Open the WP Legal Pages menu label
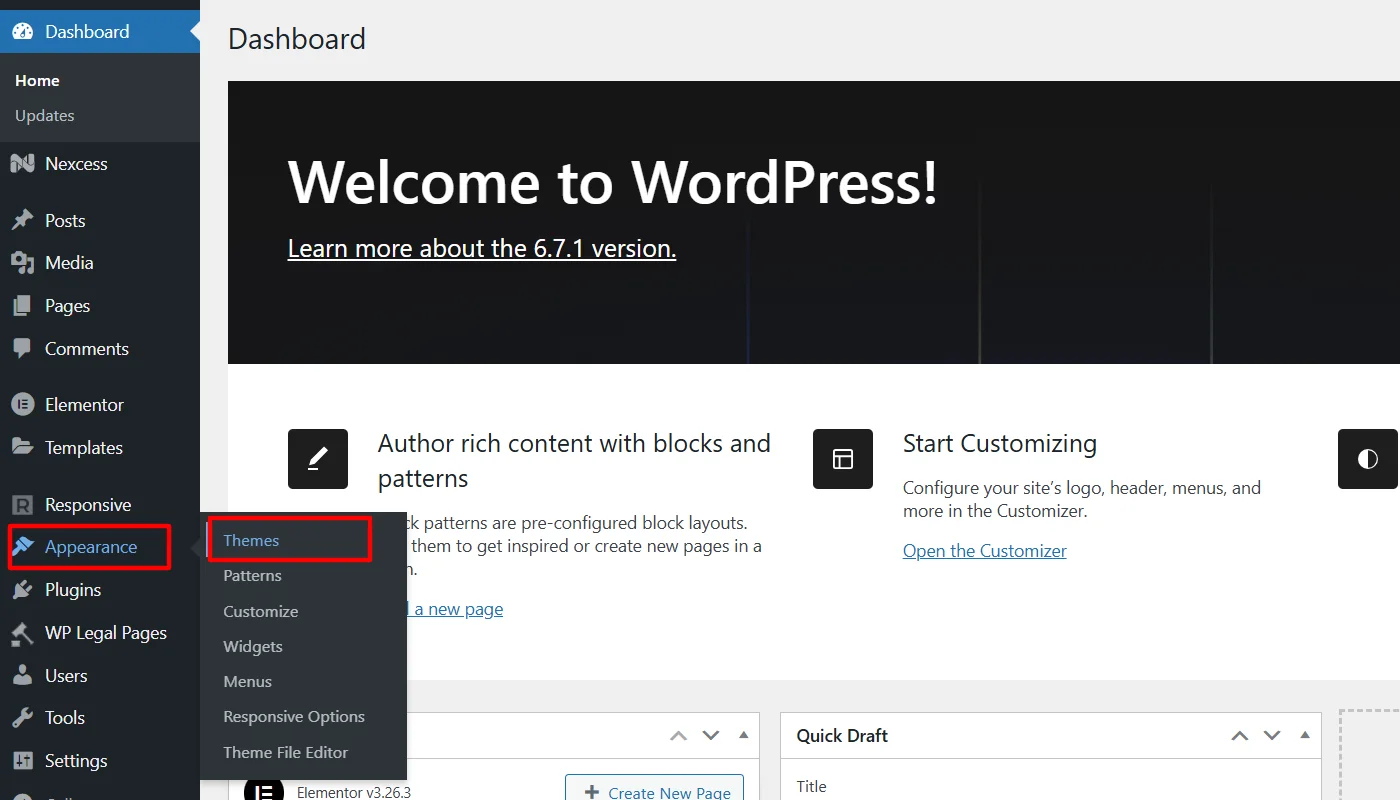Screen dimensions: 1400x800 point(106,633)
